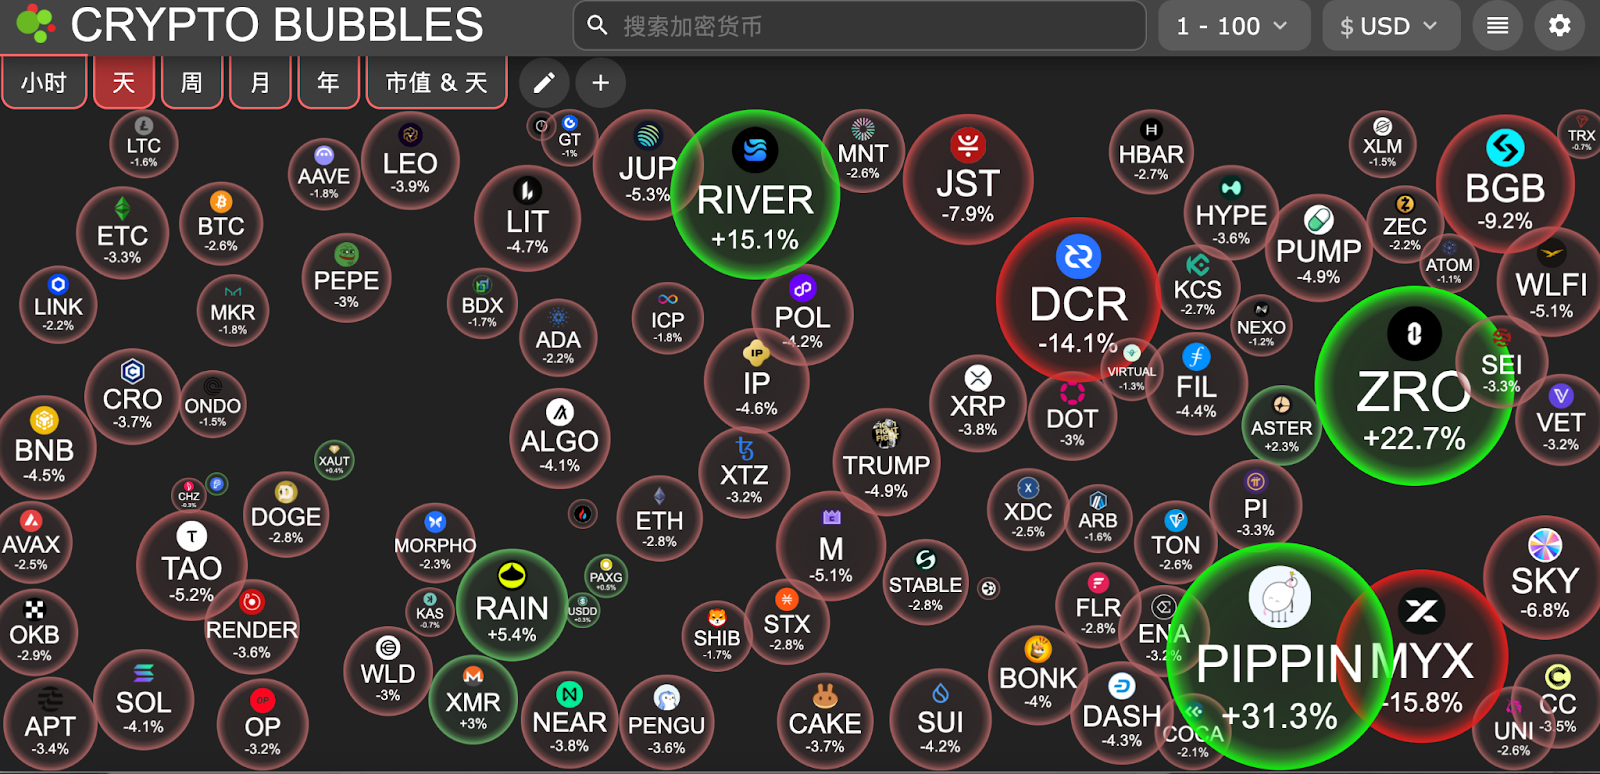Select the 天 (day) tab

point(124,83)
